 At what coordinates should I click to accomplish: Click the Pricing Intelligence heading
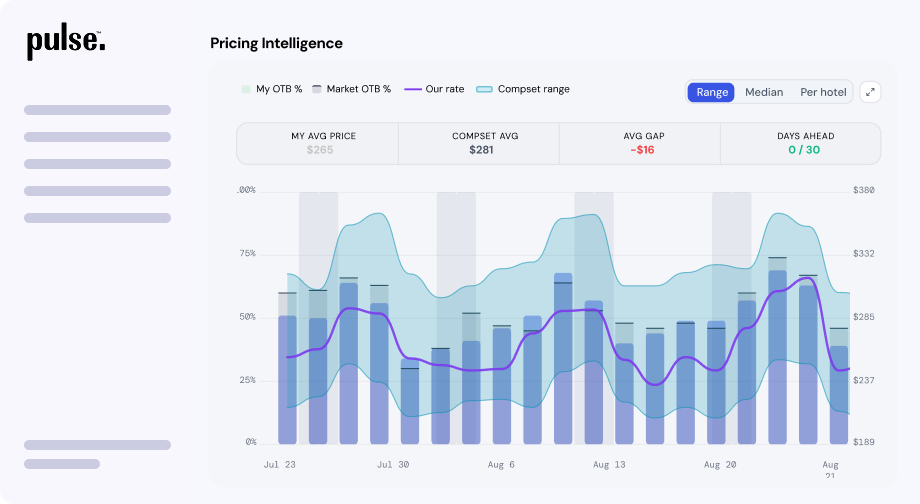coord(276,43)
